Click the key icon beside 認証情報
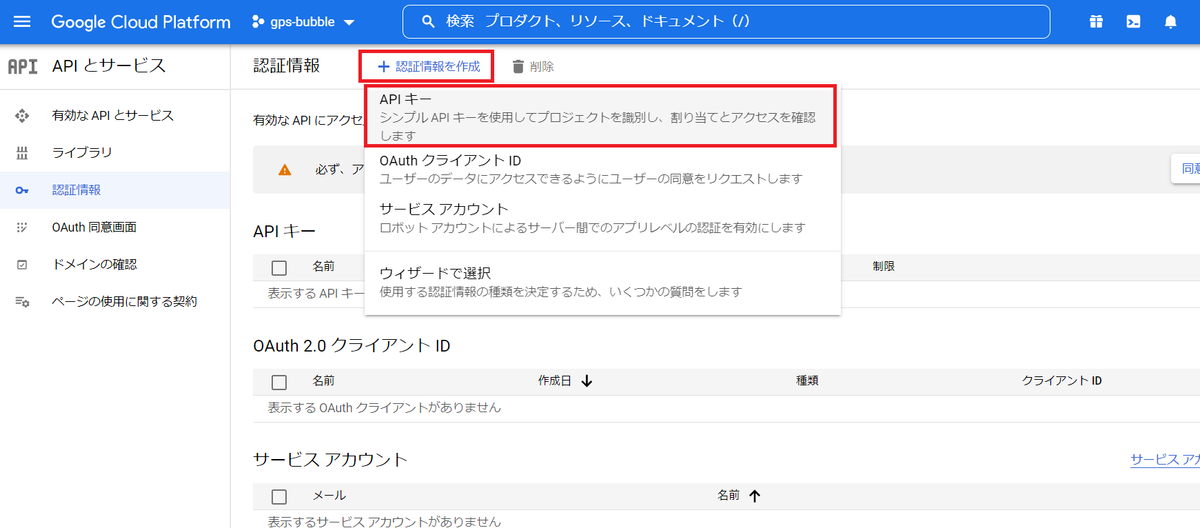The height and width of the screenshot is (528, 1200). pyautogui.click(x=22, y=190)
